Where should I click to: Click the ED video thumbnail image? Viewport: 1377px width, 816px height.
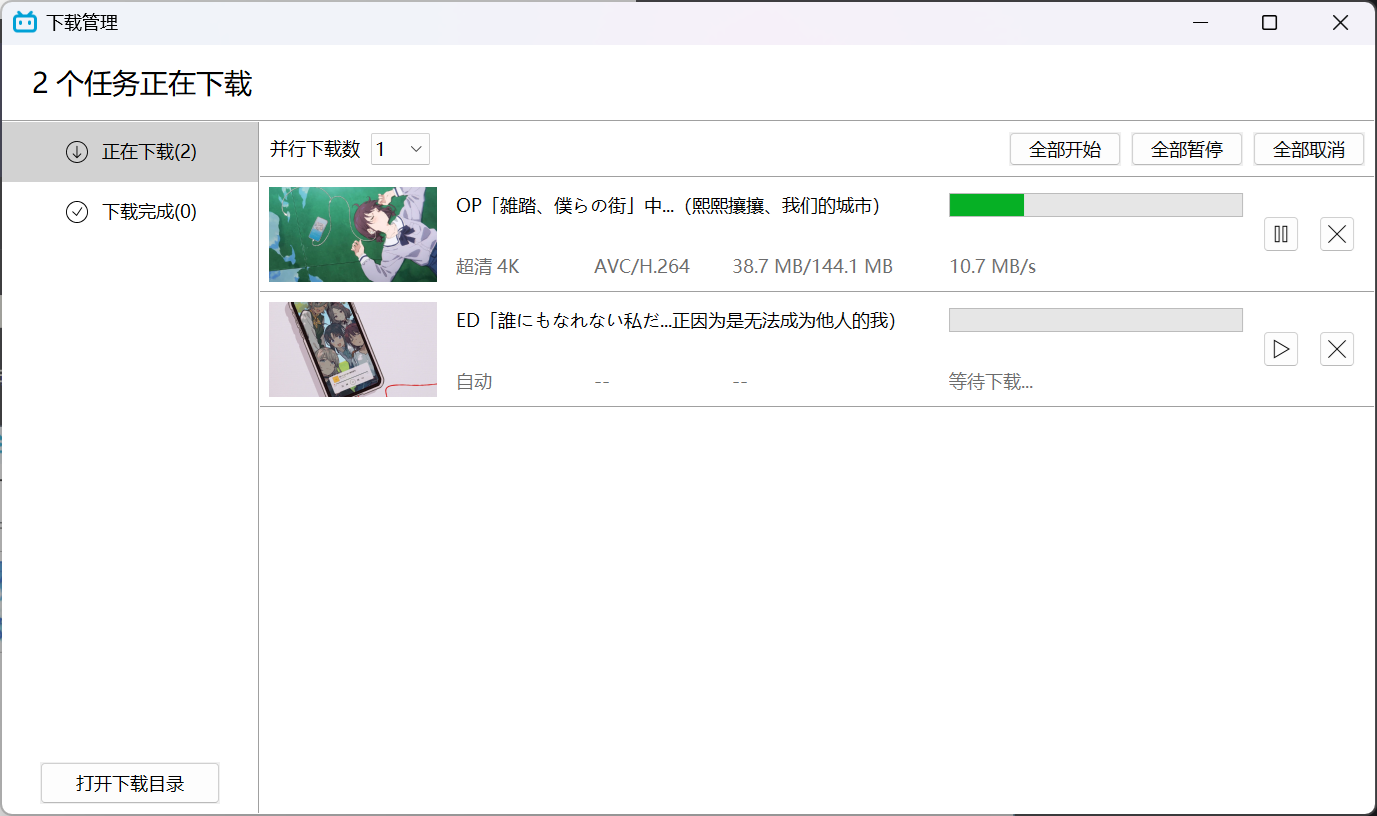pyautogui.click(x=352, y=349)
